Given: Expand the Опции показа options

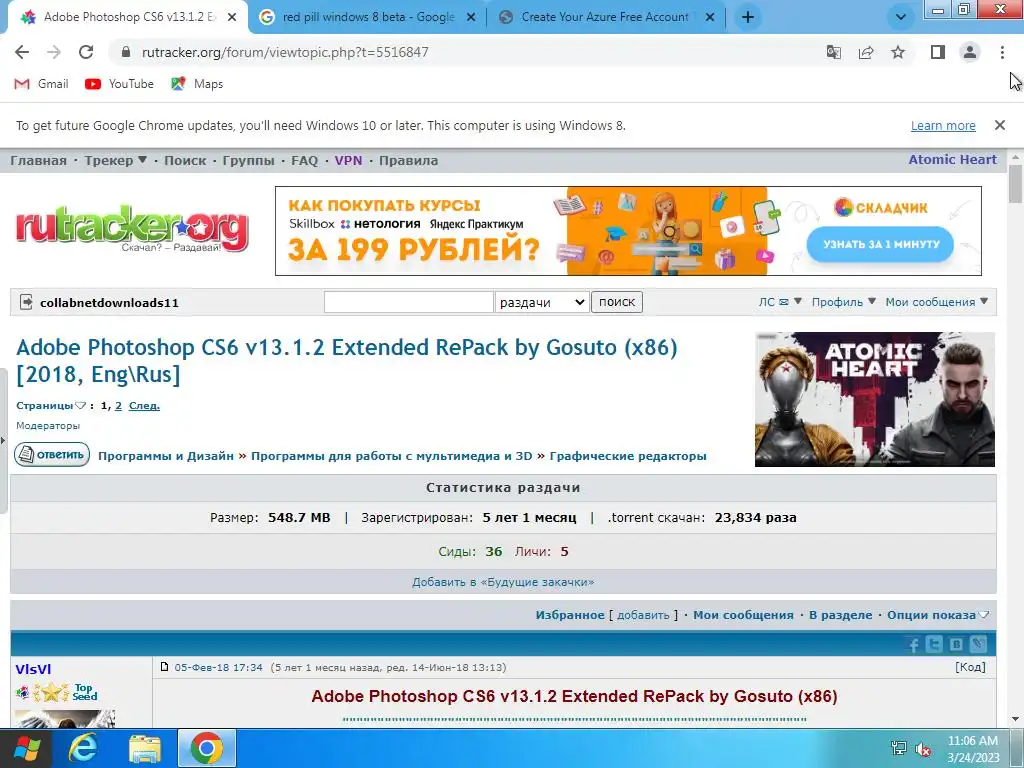Looking at the screenshot, I should coord(938,615).
